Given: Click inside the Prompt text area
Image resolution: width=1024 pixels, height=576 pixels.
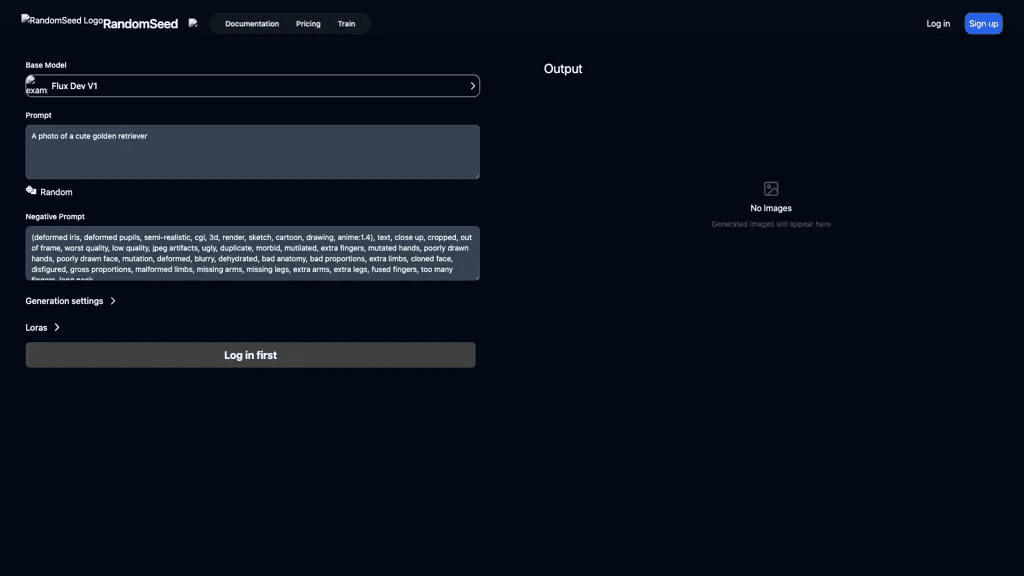Looking at the screenshot, I should pos(252,152).
